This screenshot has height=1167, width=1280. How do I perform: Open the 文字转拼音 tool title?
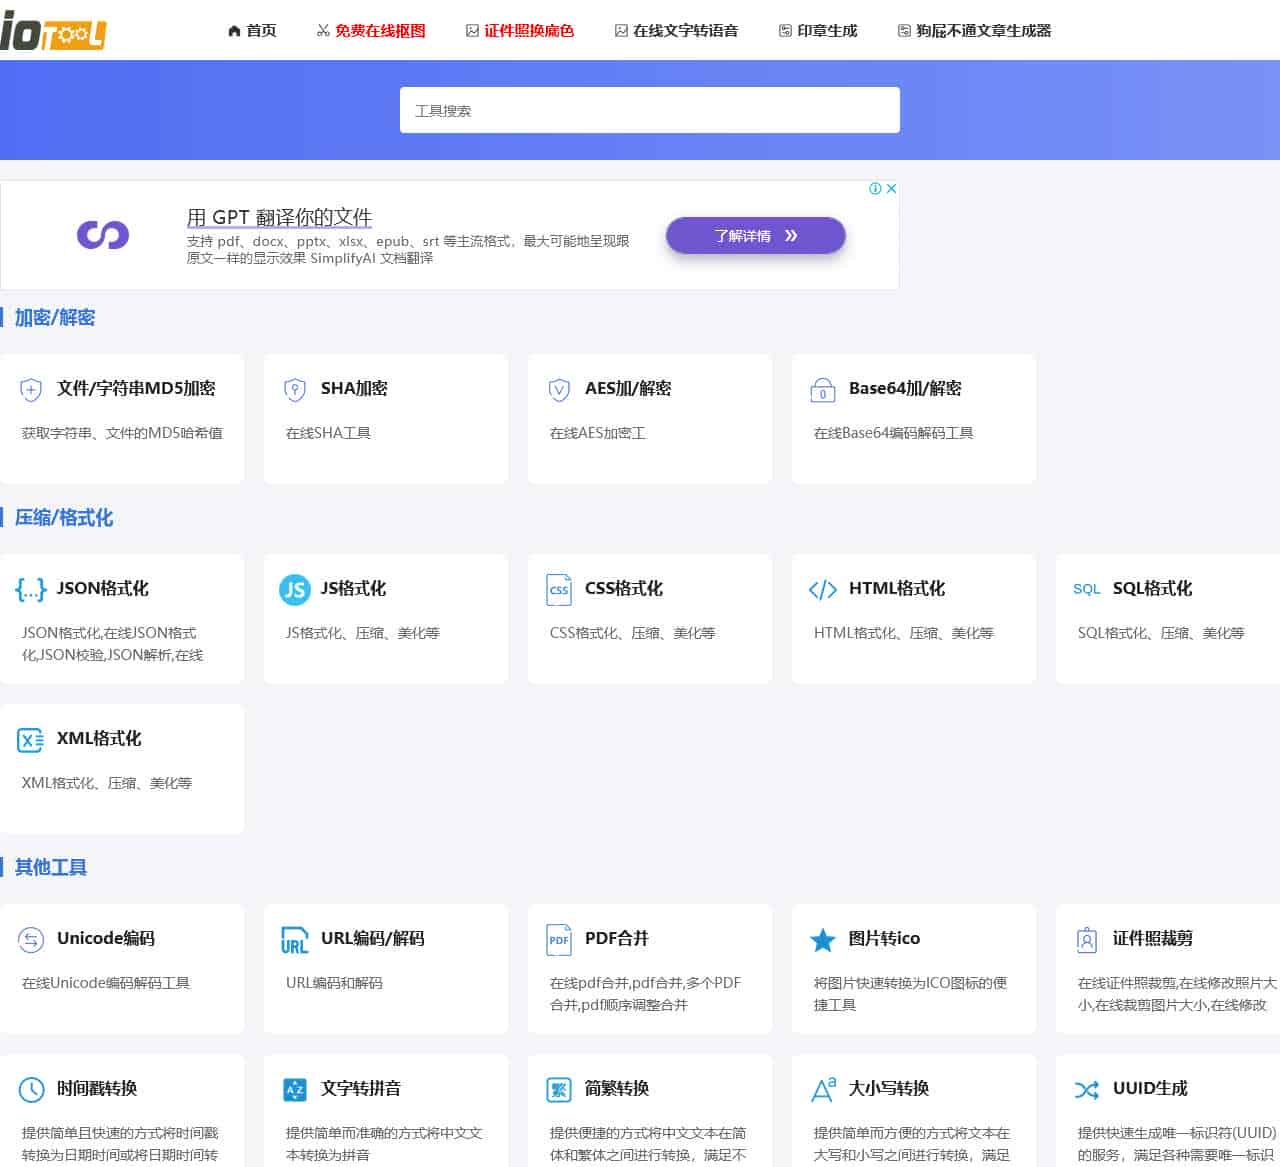(361, 1089)
